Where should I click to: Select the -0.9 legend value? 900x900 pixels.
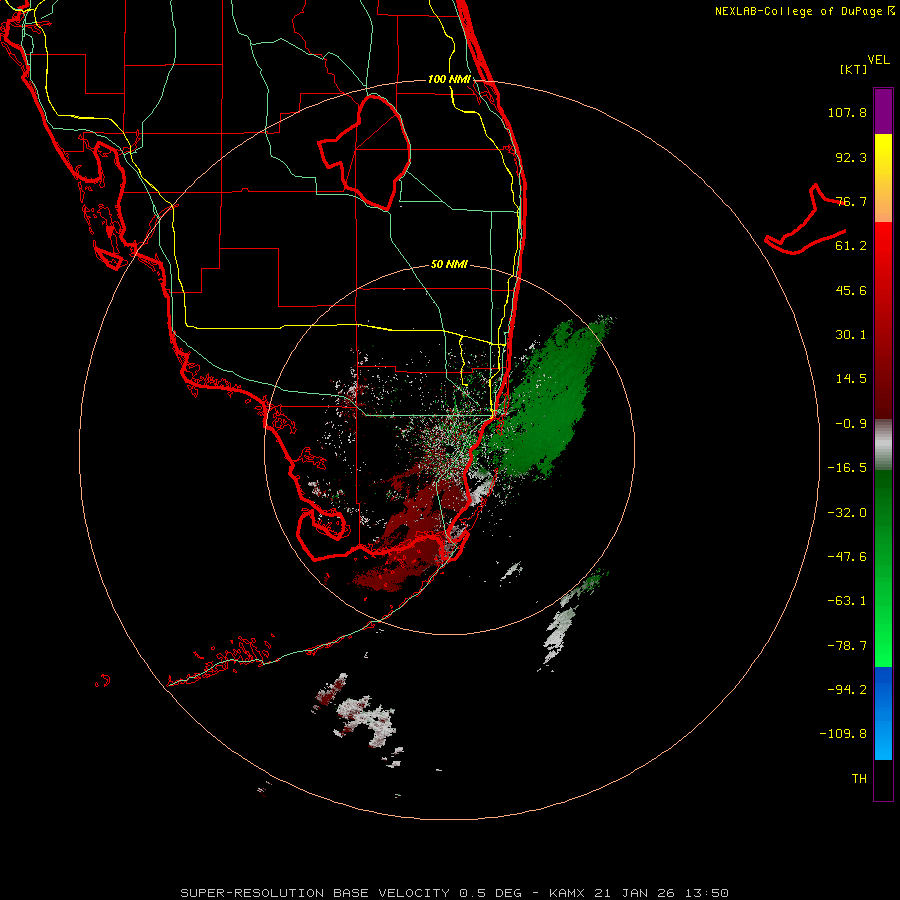tap(851, 424)
